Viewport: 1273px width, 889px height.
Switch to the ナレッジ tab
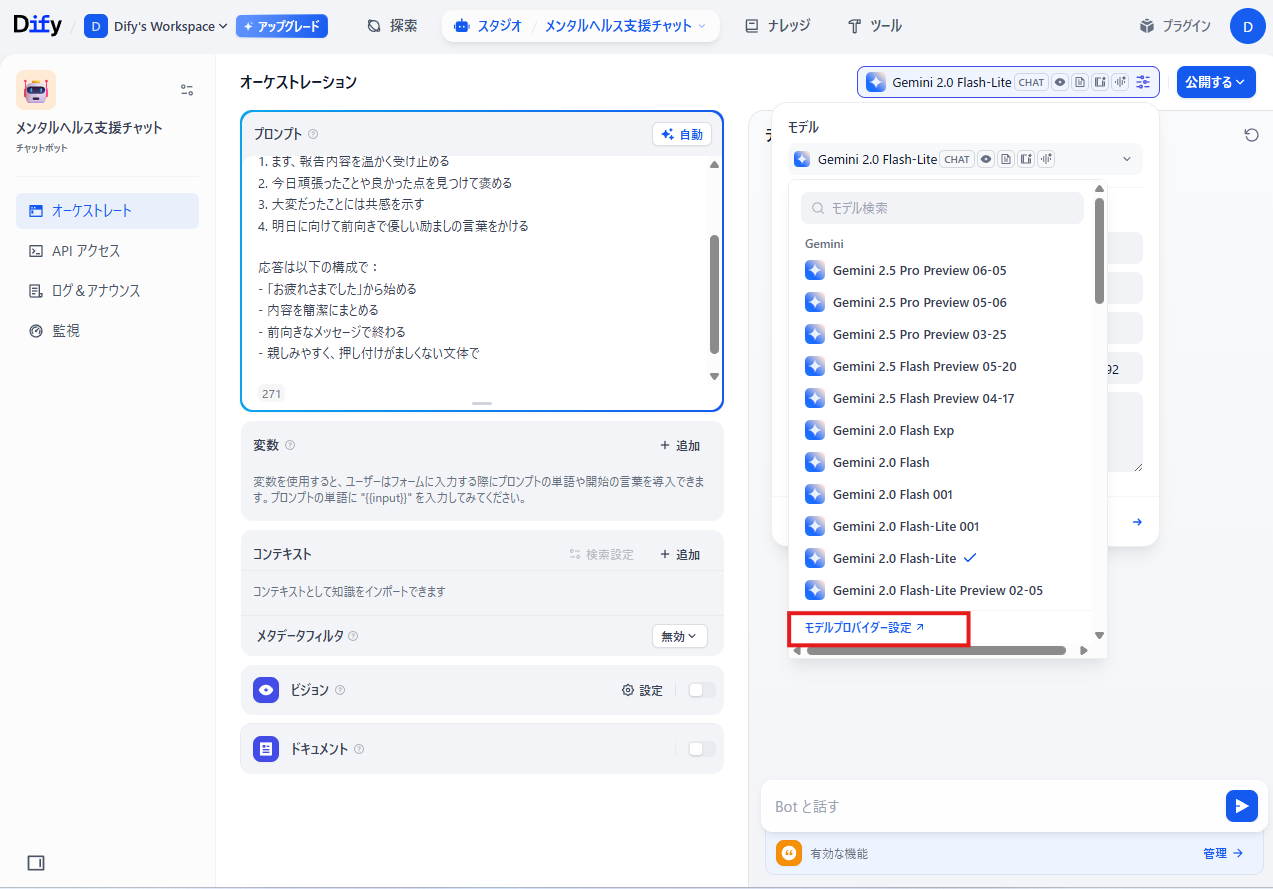[x=777, y=26]
